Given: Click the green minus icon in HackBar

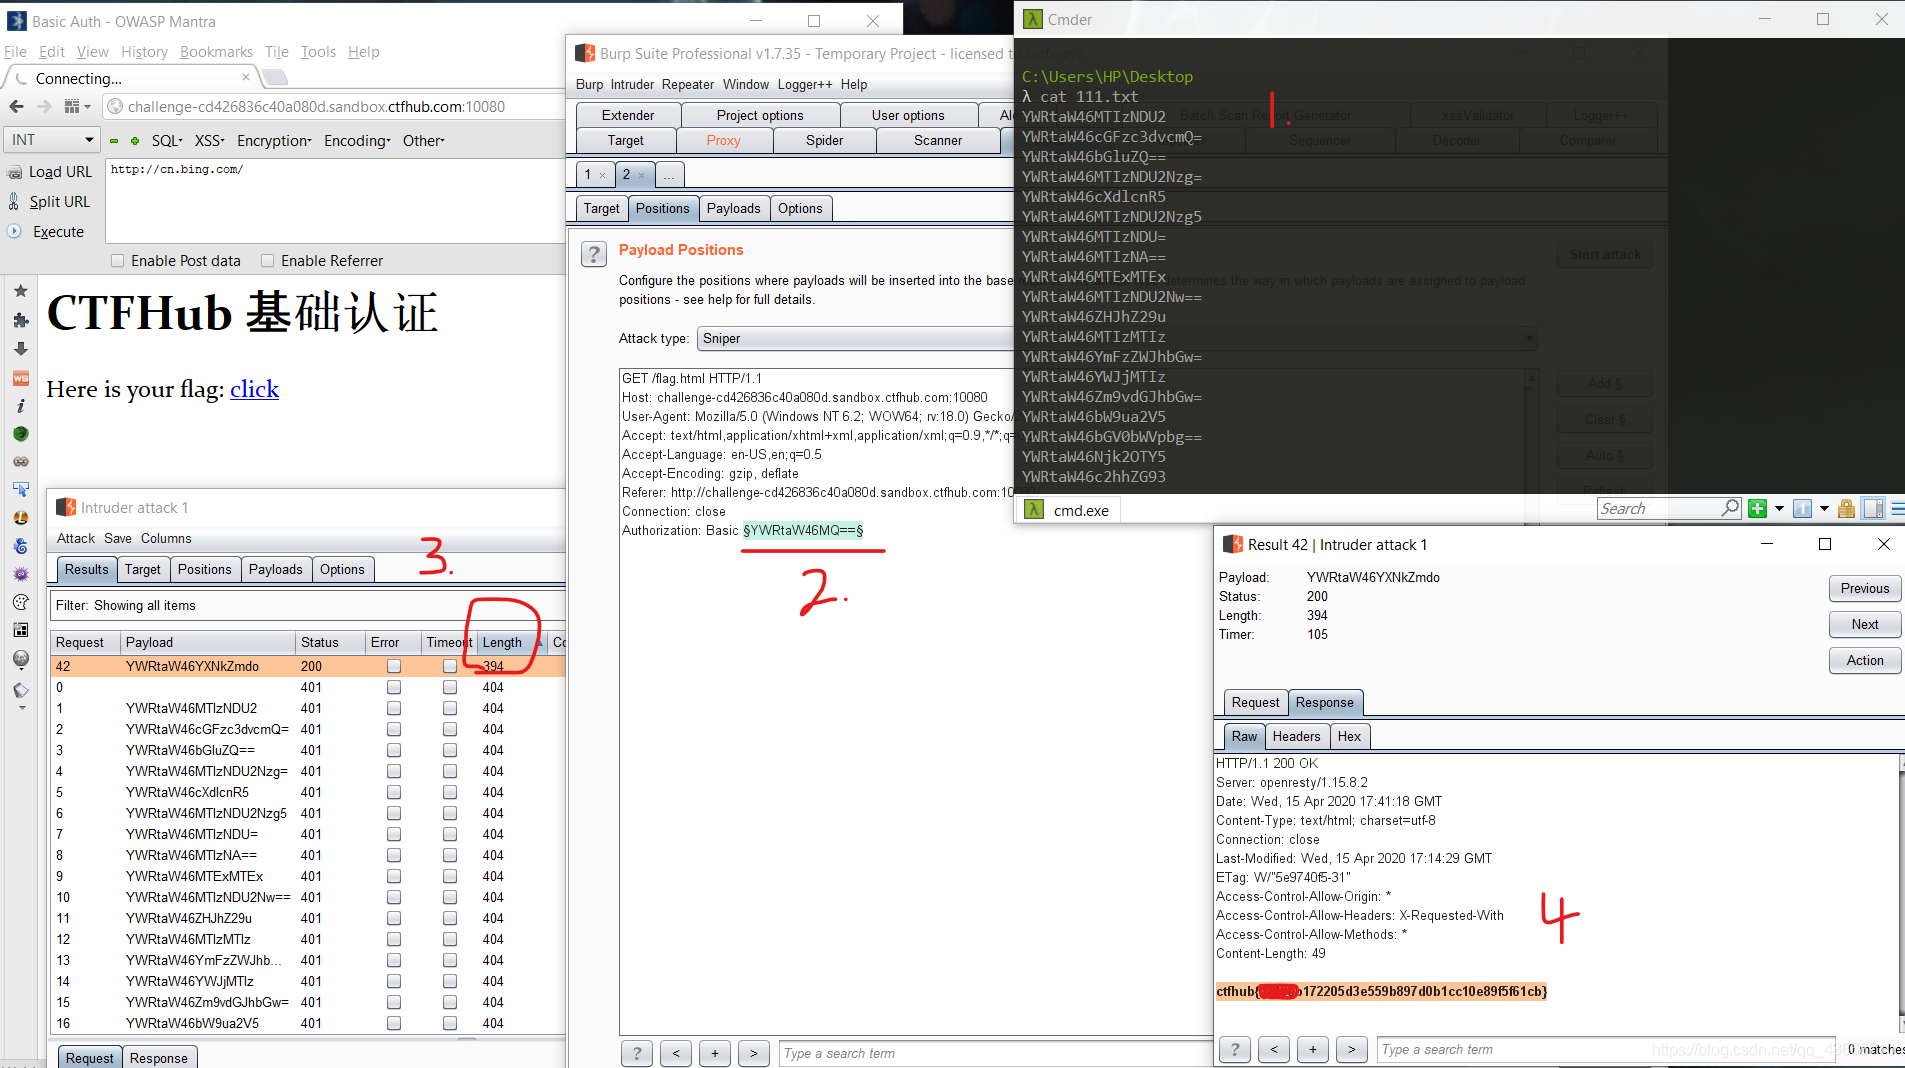Looking at the screenshot, I should coord(114,141).
